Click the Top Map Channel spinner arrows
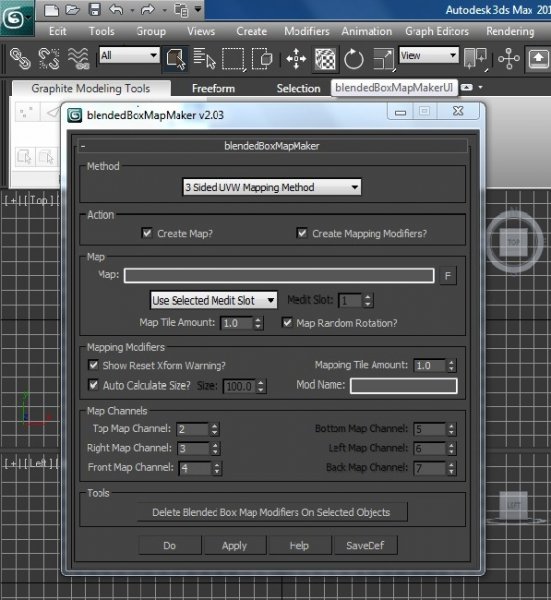 coord(215,429)
